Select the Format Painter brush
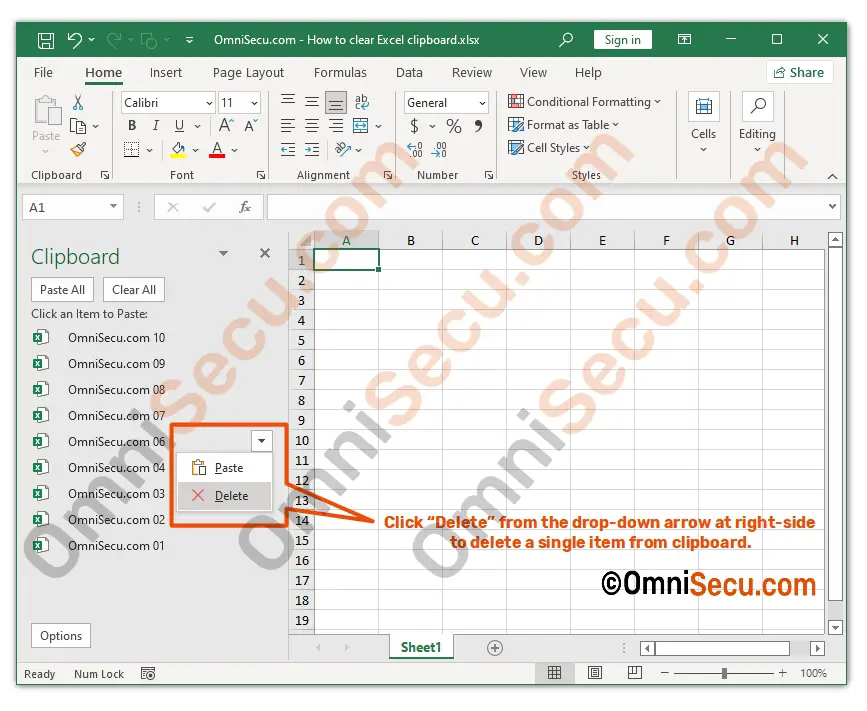The height and width of the screenshot is (711, 867). [x=78, y=149]
